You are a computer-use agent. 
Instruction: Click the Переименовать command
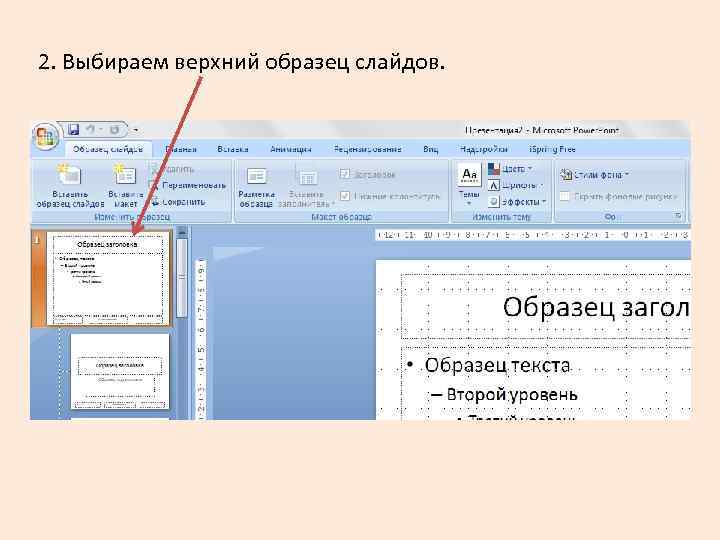pos(188,186)
